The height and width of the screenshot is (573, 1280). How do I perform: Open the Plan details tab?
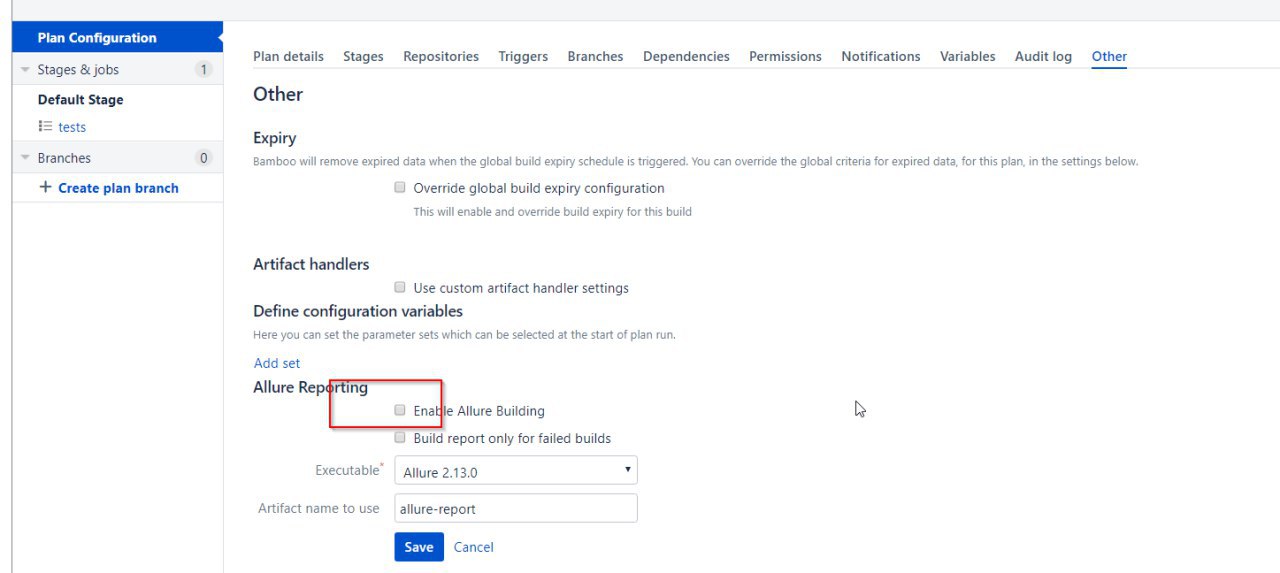point(288,57)
